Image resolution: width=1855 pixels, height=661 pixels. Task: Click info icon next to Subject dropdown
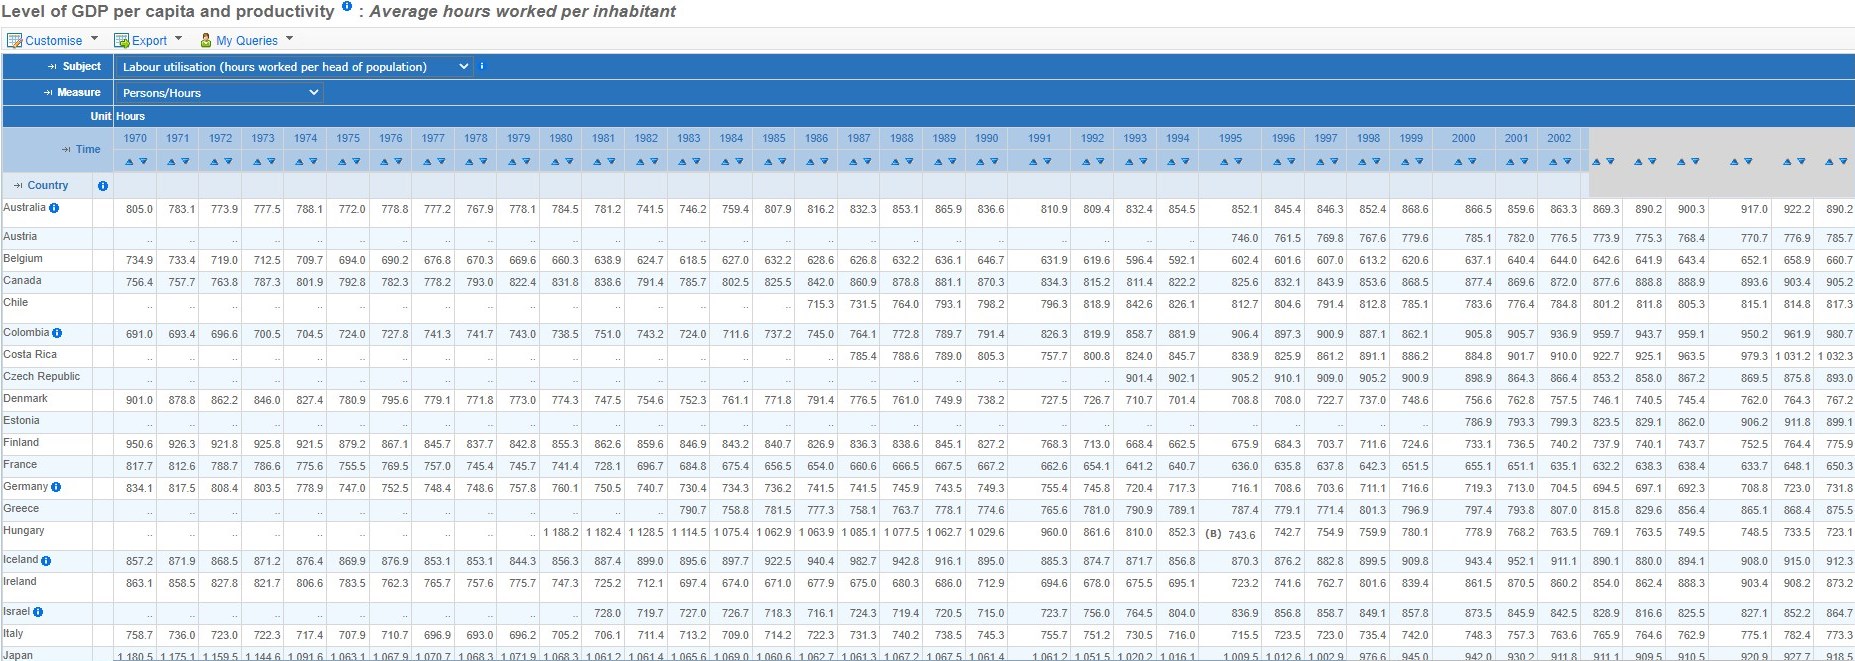coord(482,66)
